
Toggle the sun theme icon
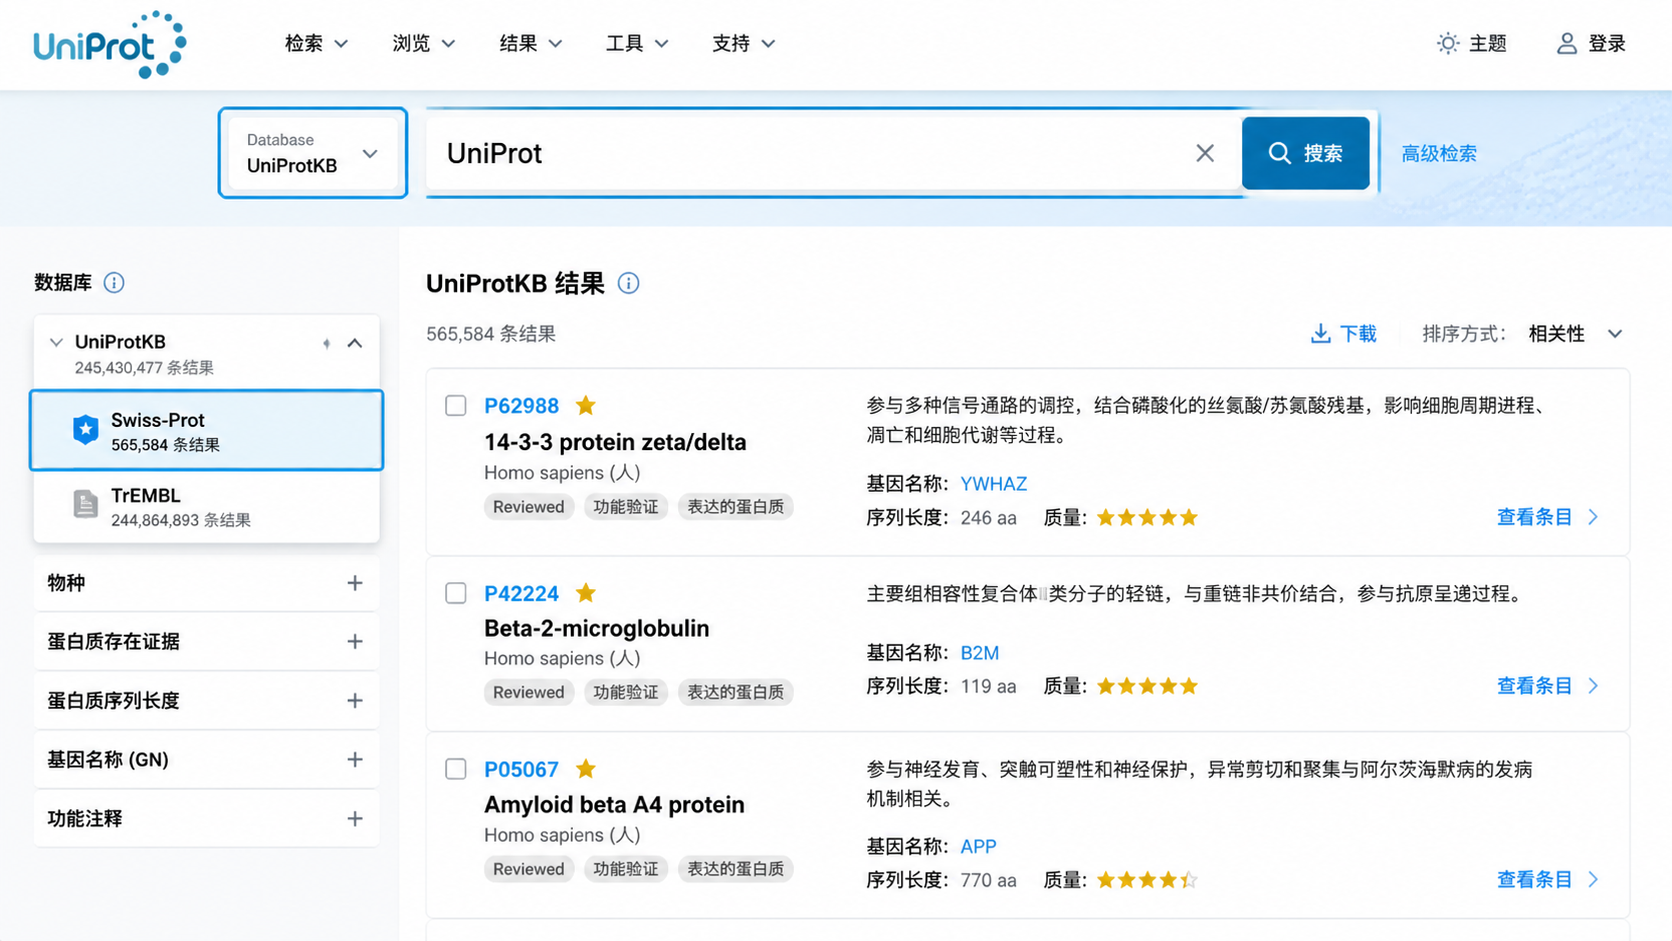tap(1447, 43)
